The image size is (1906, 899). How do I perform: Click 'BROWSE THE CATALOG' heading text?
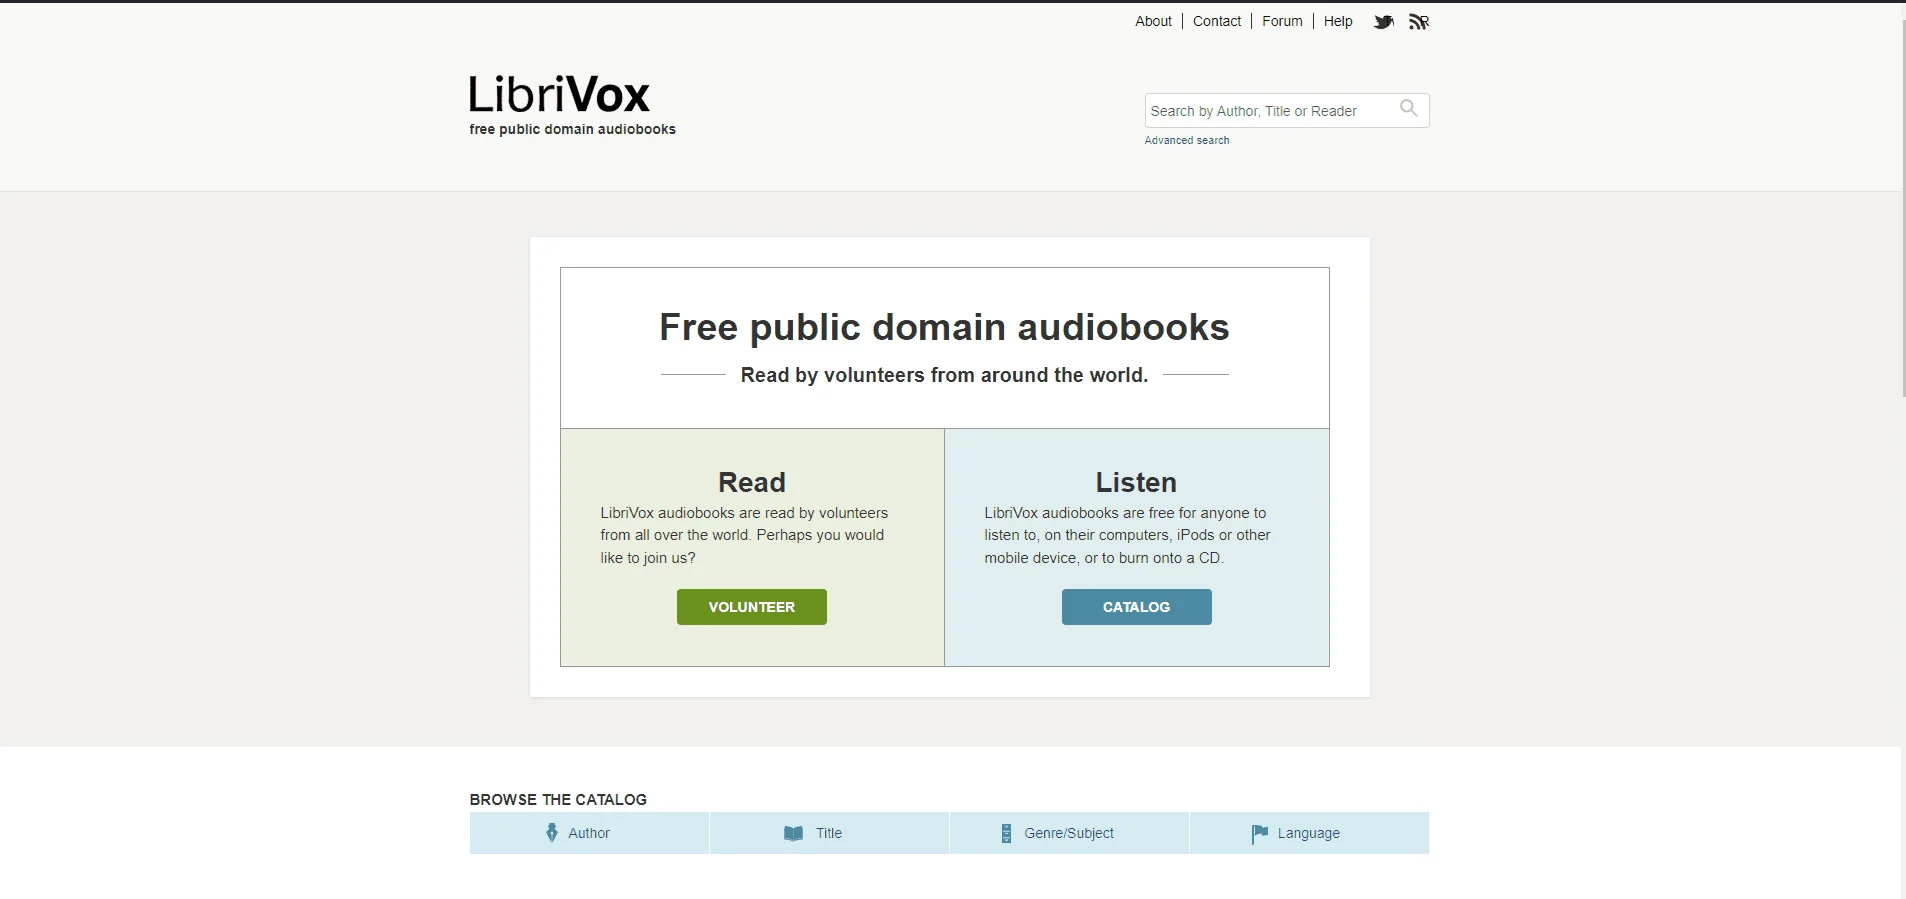point(558,799)
